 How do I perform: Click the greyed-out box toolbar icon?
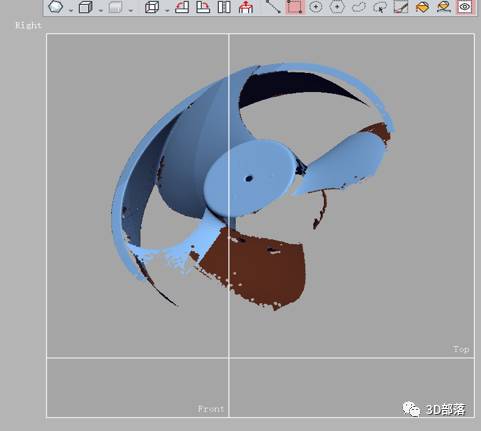(115, 7)
